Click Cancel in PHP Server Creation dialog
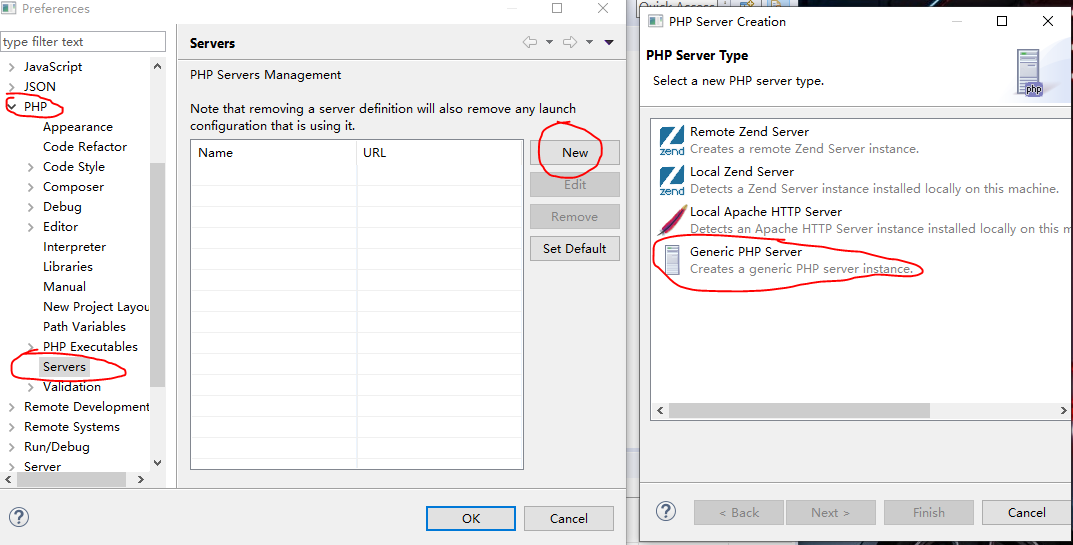This screenshot has height=545, width=1073. point(1026,512)
